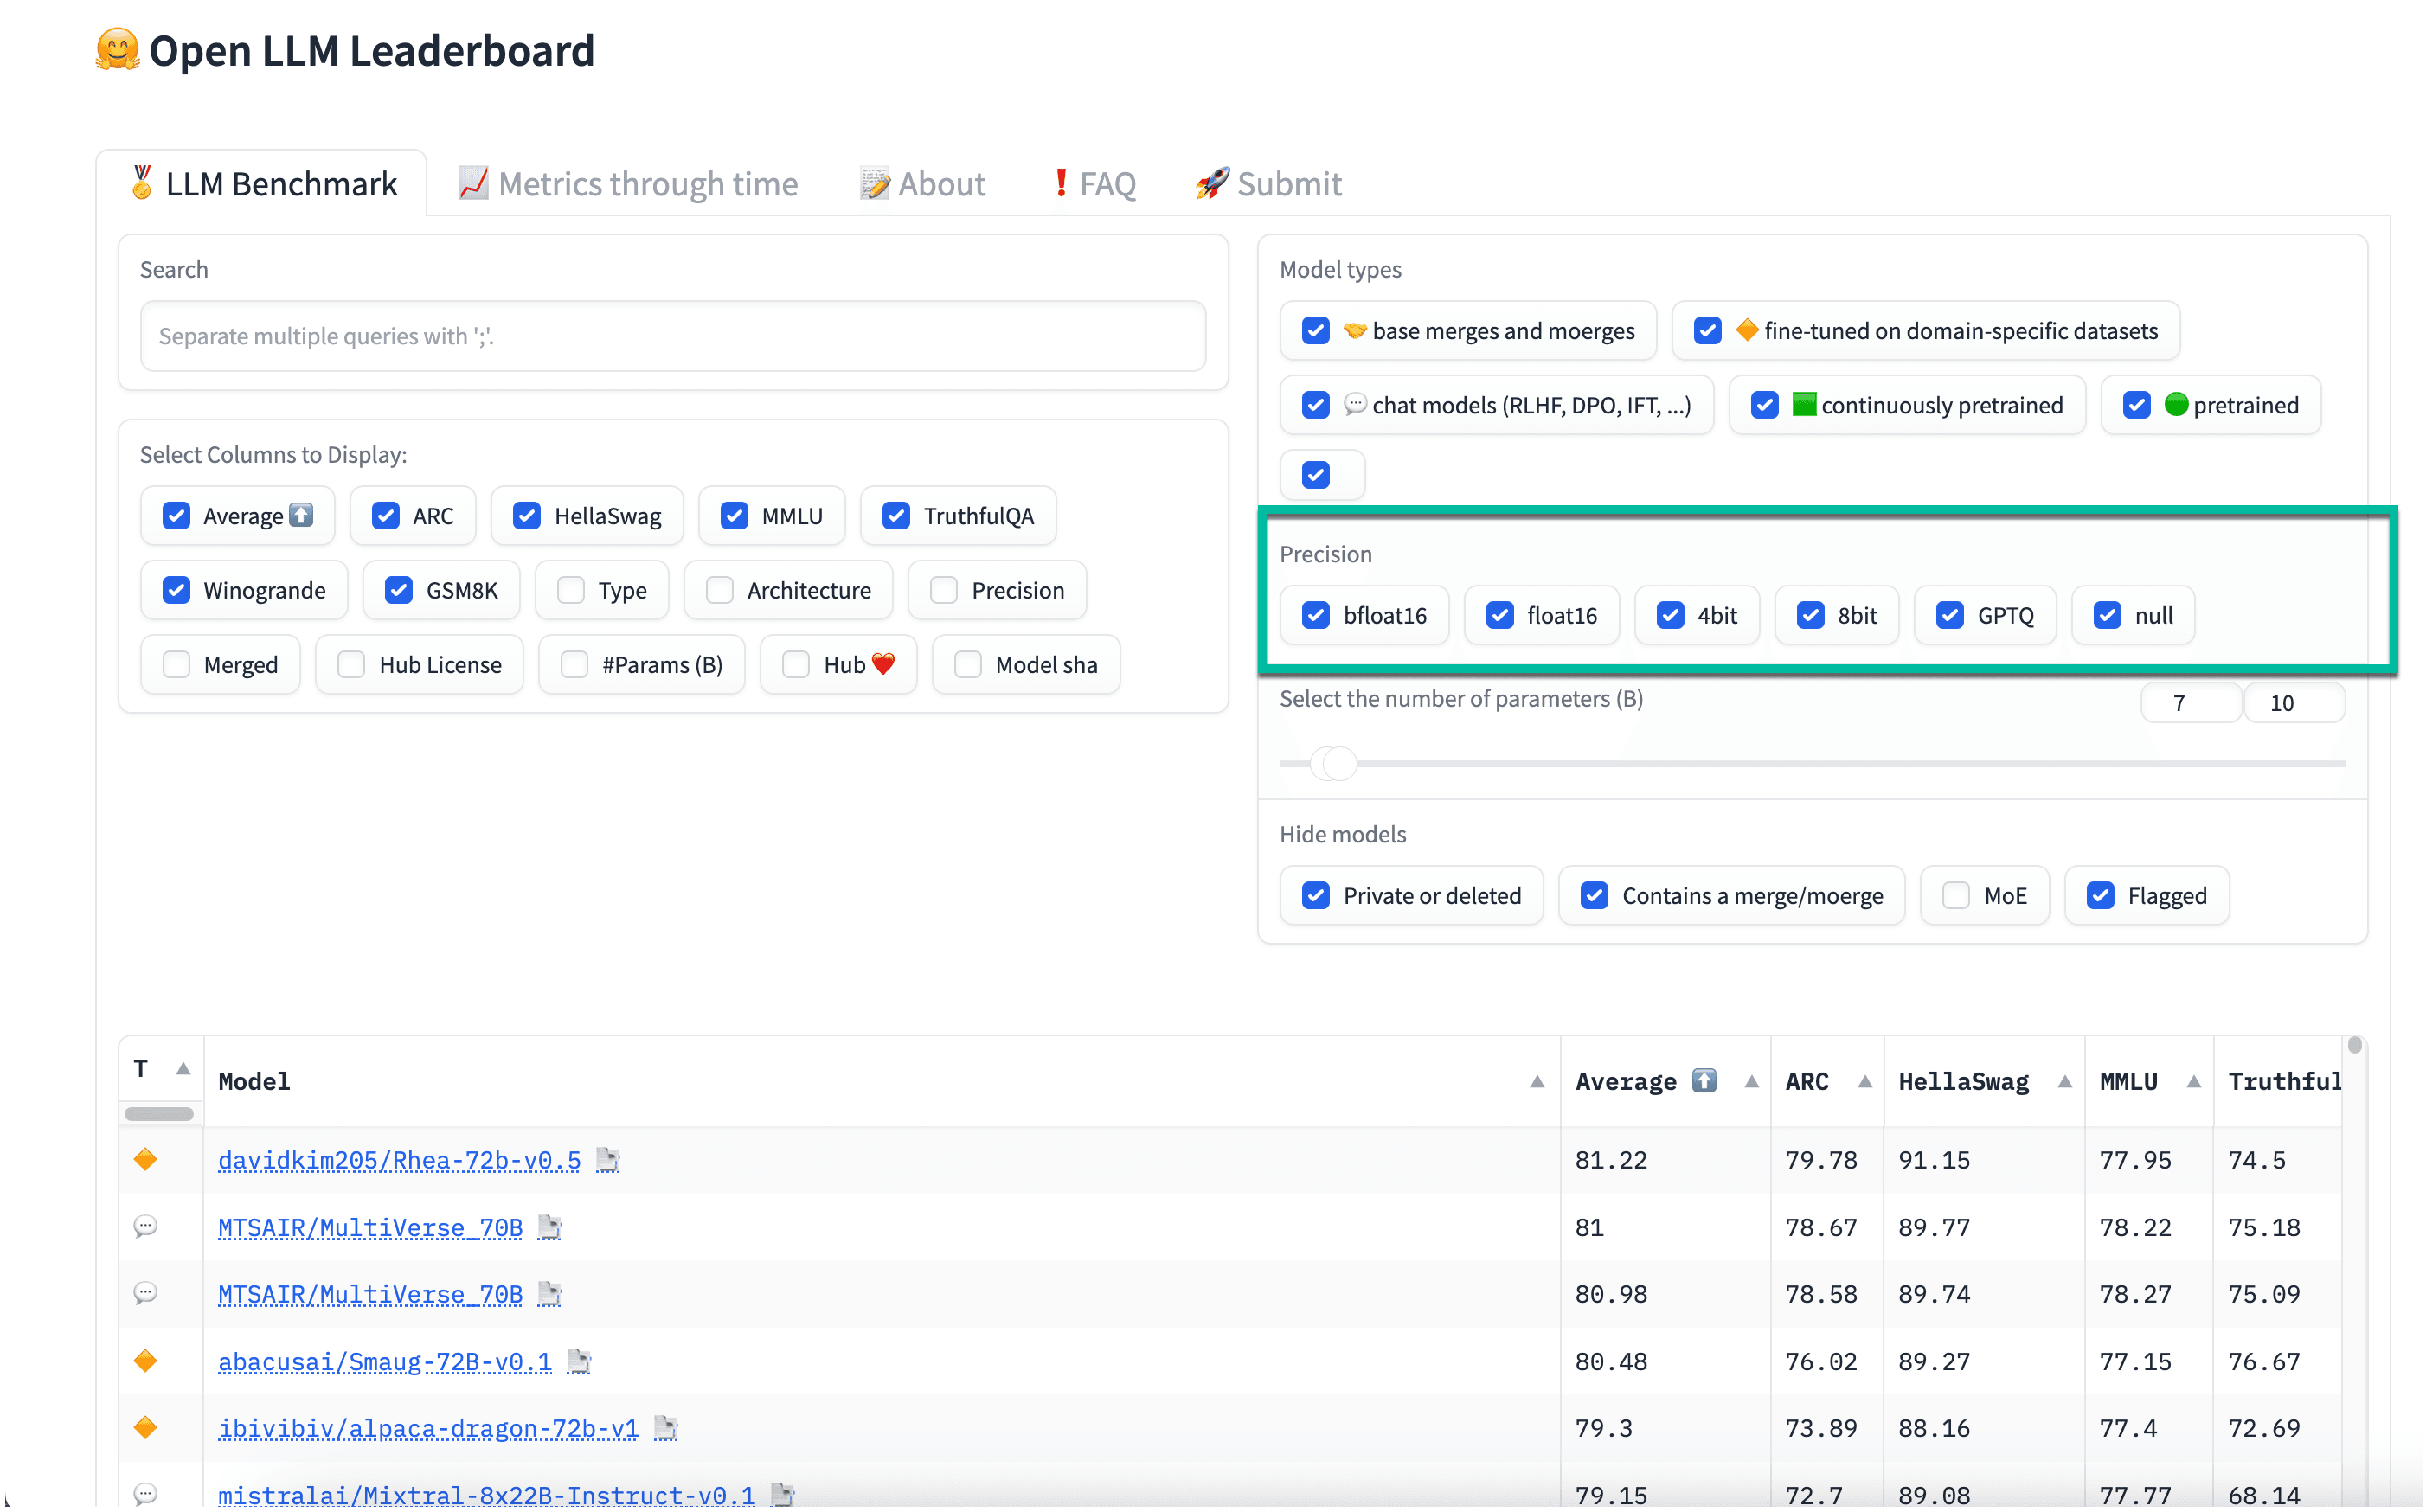This screenshot has height=1512, width=2426.
Task: Sort by the Average column sort arrow
Action: [x=1752, y=1082]
